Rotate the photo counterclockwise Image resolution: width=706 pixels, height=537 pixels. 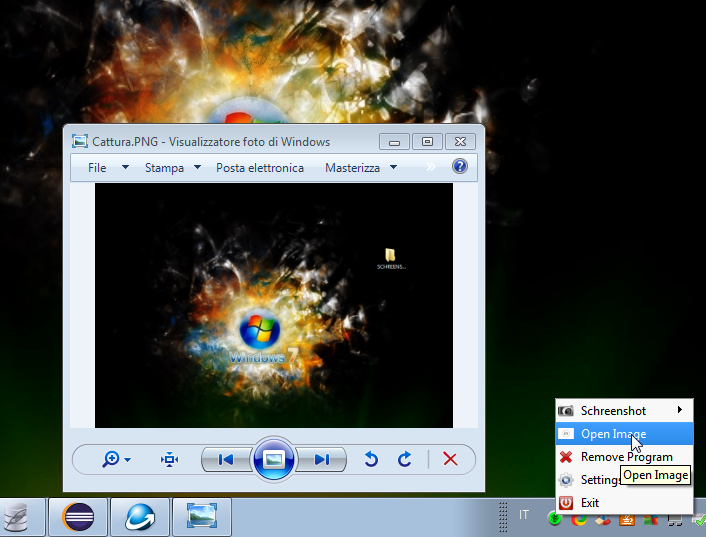pyautogui.click(x=371, y=459)
